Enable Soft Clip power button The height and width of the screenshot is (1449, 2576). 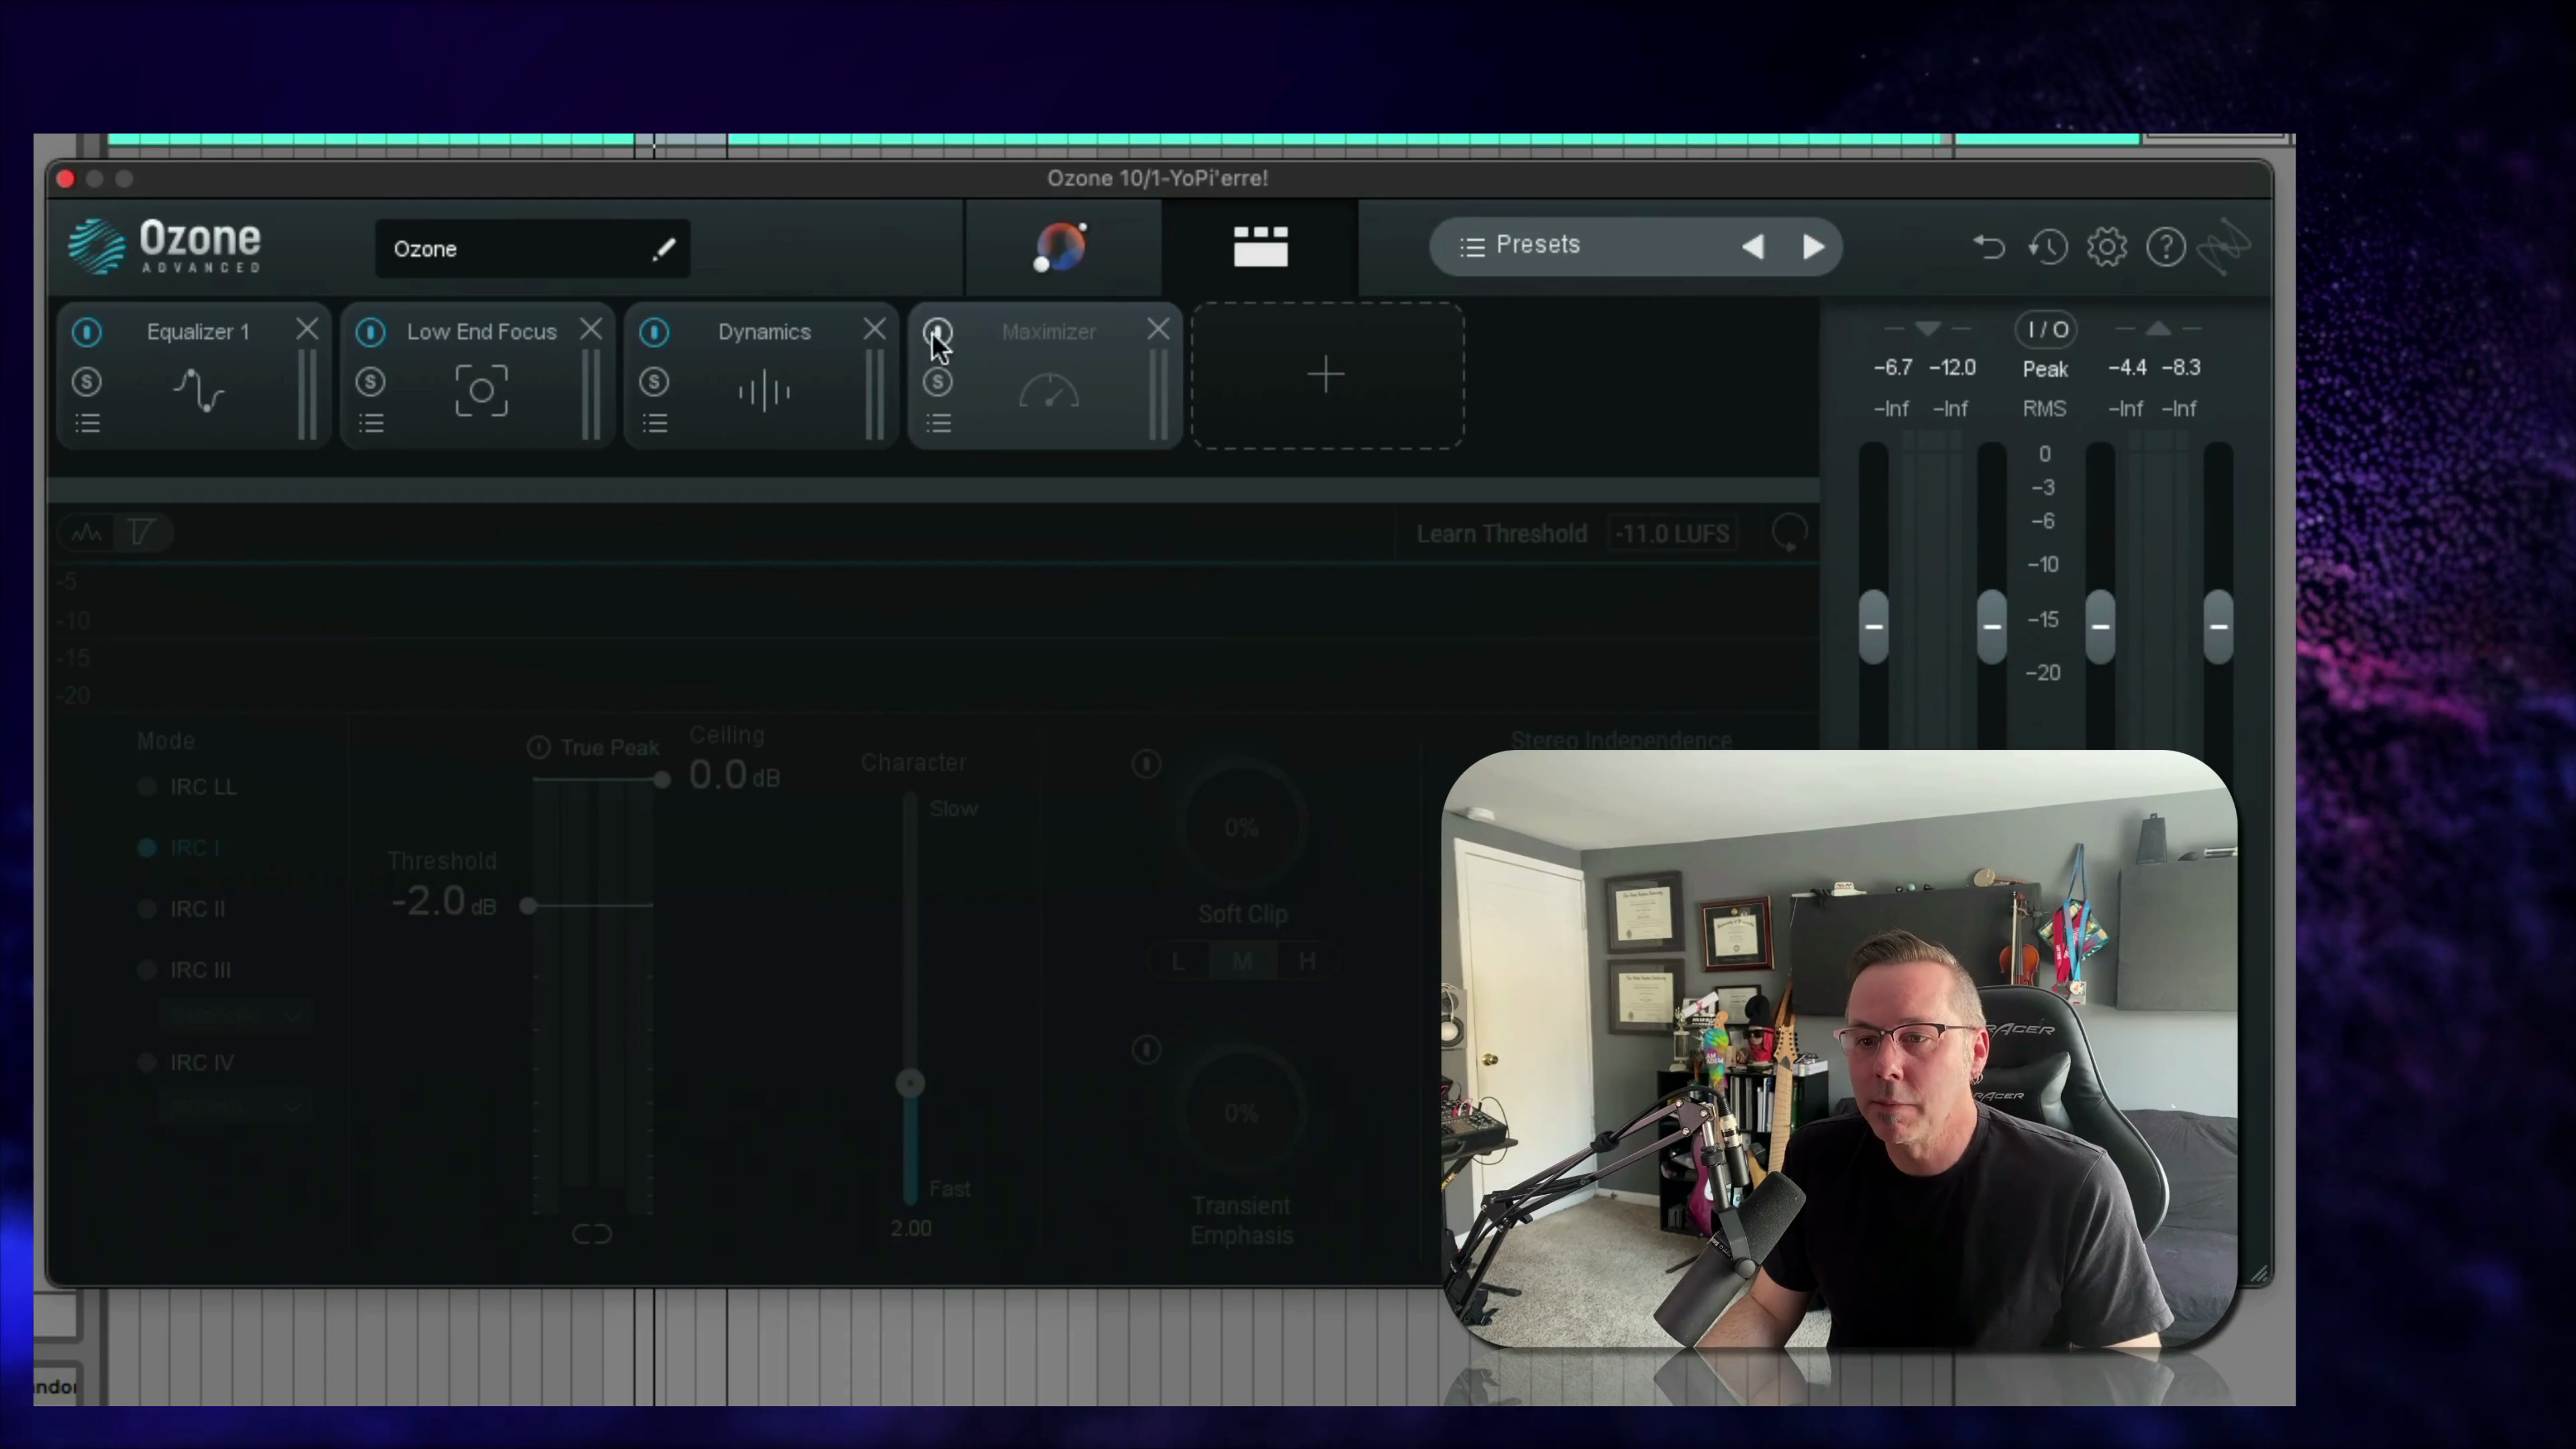point(1146,764)
